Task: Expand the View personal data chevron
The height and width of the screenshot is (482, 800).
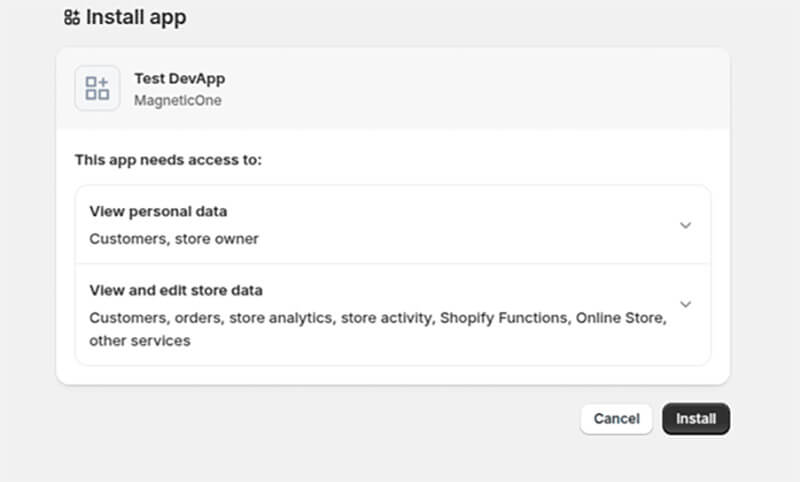Action: point(685,225)
